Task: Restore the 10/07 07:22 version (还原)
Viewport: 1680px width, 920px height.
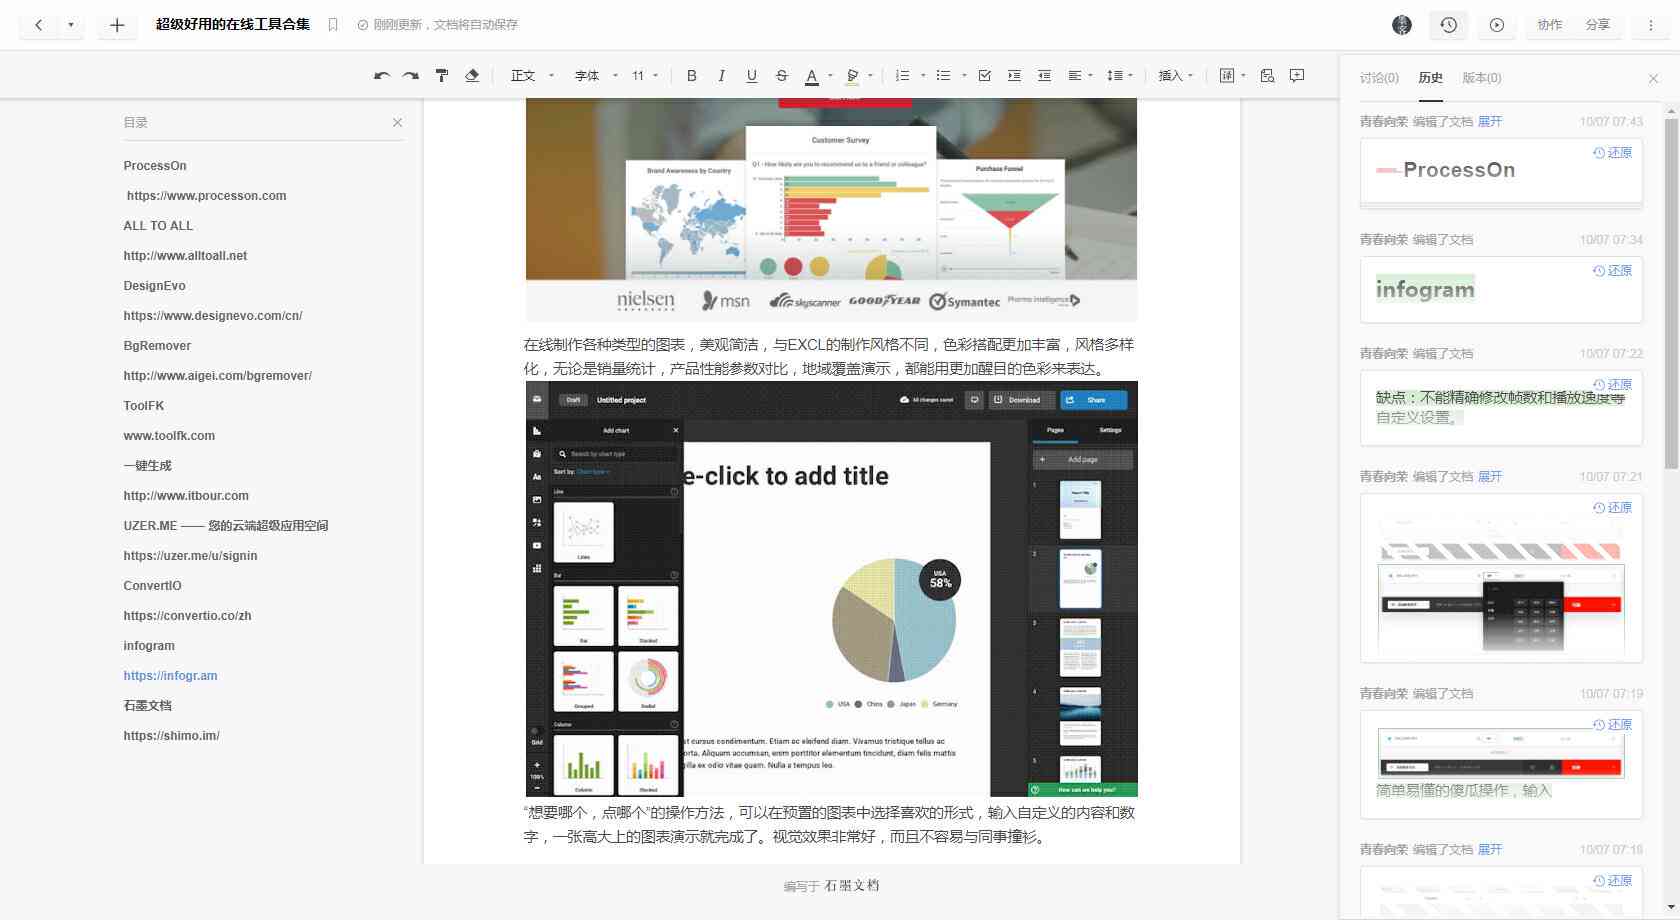Action: pos(1612,385)
